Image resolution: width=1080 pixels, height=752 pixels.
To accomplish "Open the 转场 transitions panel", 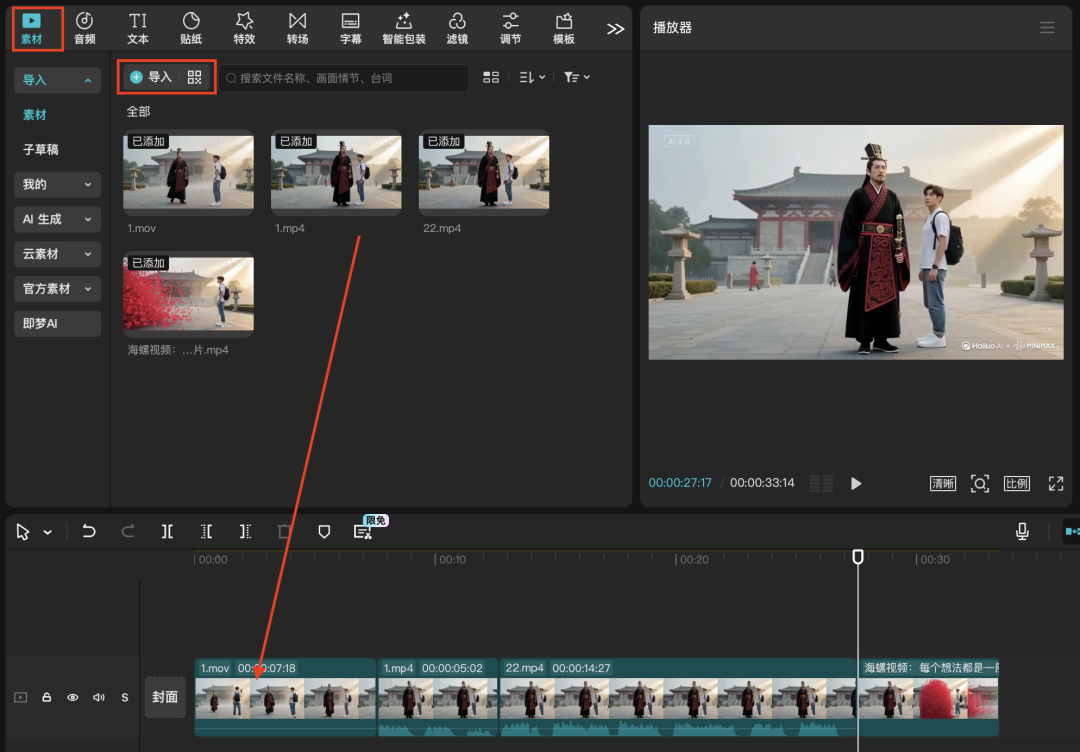I will 297,28.
